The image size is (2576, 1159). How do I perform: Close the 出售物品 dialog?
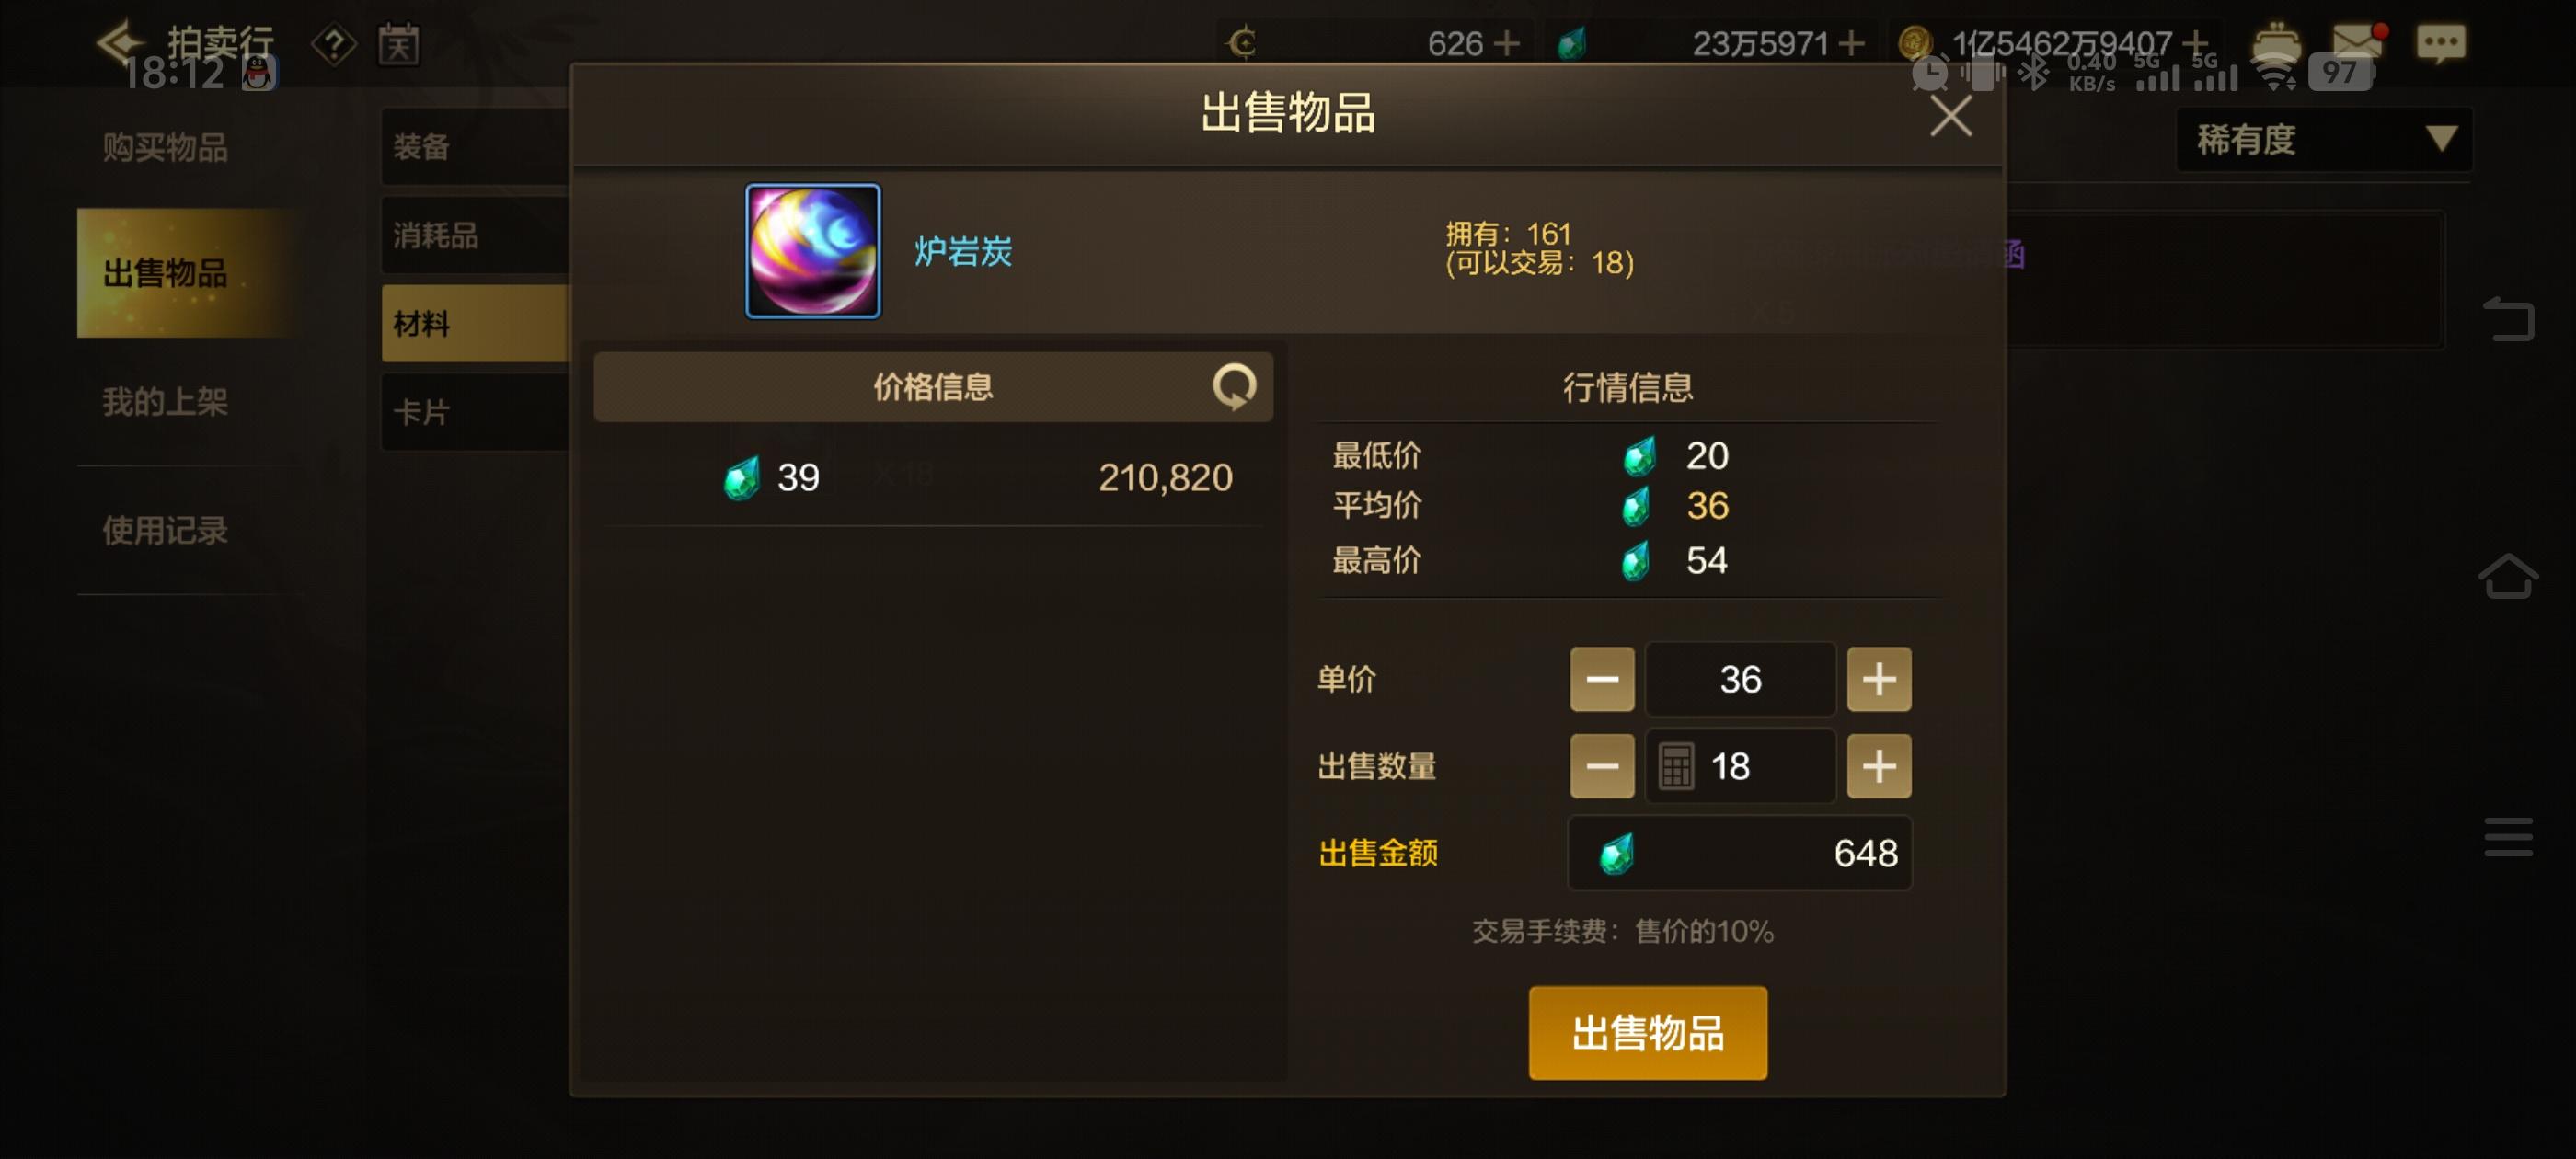click(x=1950, y=116)
